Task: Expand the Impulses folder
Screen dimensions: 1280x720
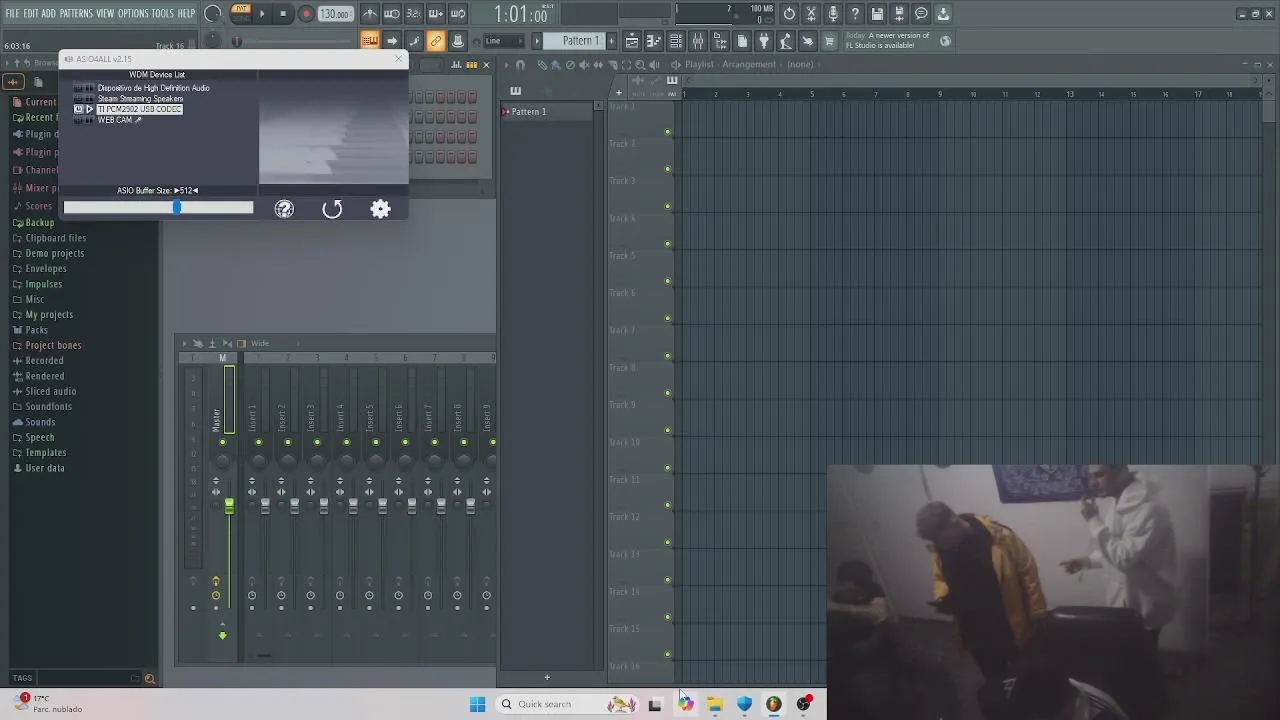Action: [x=43, y=284]
